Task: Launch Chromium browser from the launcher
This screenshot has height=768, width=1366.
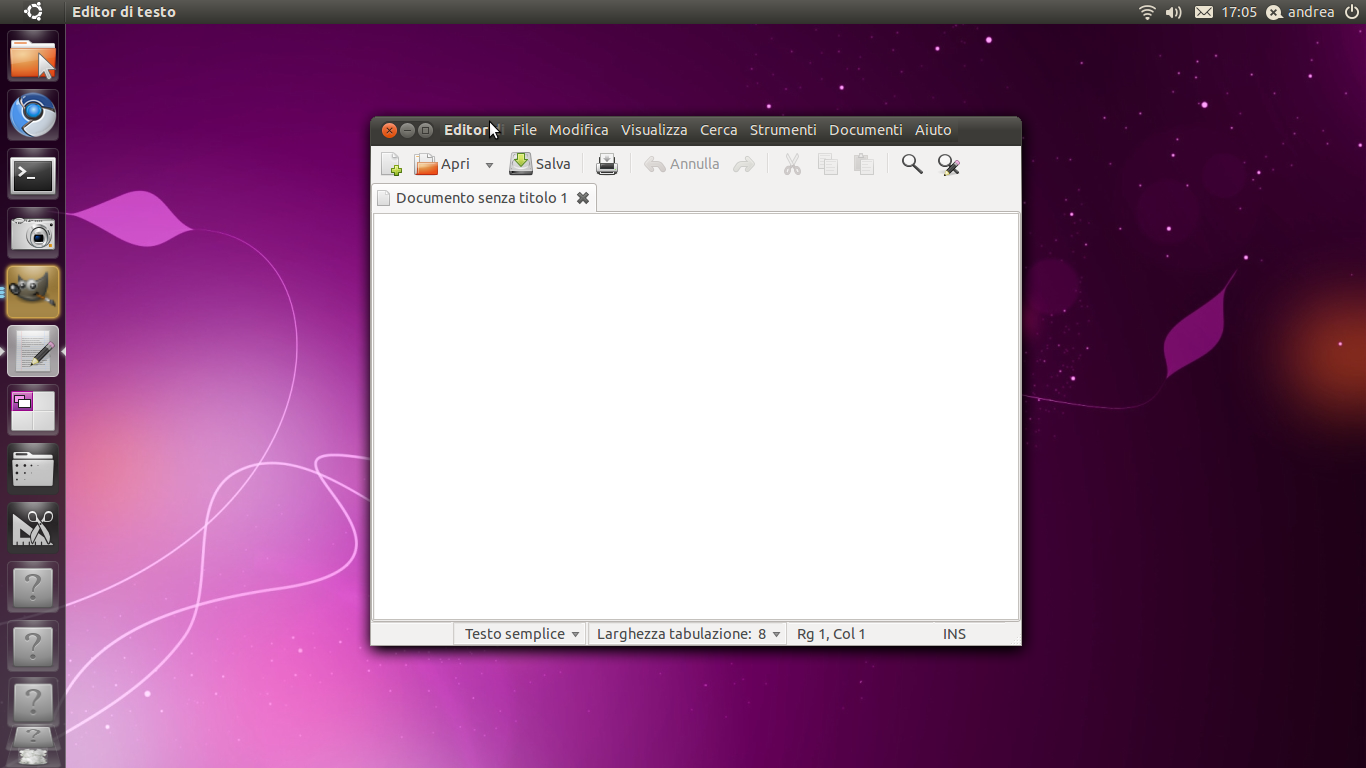Action: click(33, 116)
